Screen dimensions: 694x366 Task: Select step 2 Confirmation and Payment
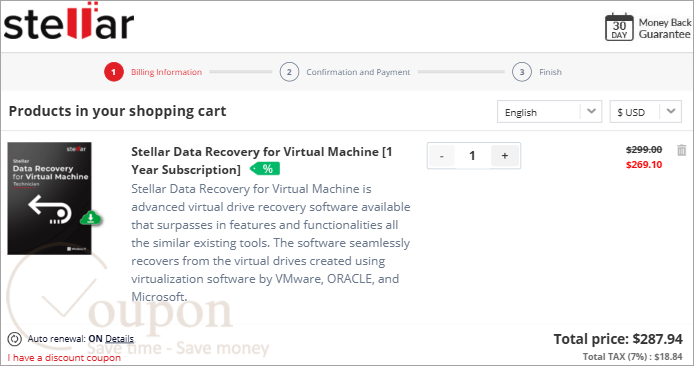345,72
